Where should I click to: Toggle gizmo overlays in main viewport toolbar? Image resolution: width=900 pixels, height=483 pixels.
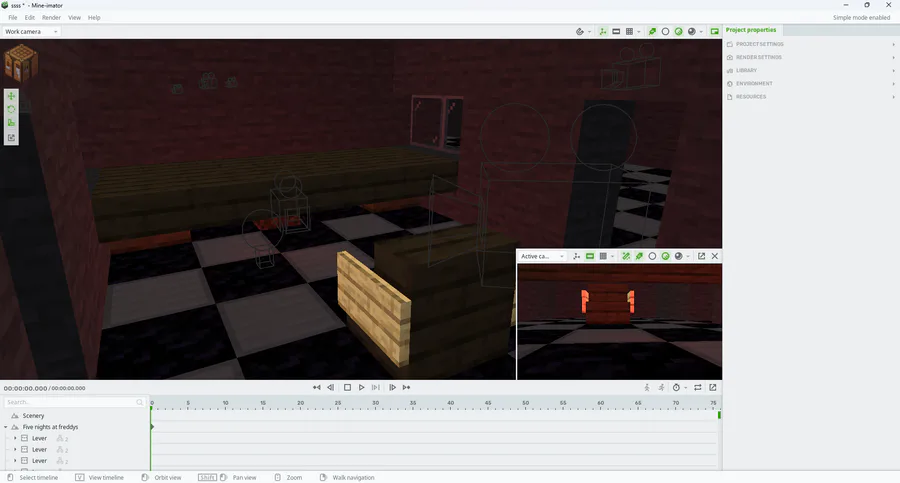click(603, 32)
